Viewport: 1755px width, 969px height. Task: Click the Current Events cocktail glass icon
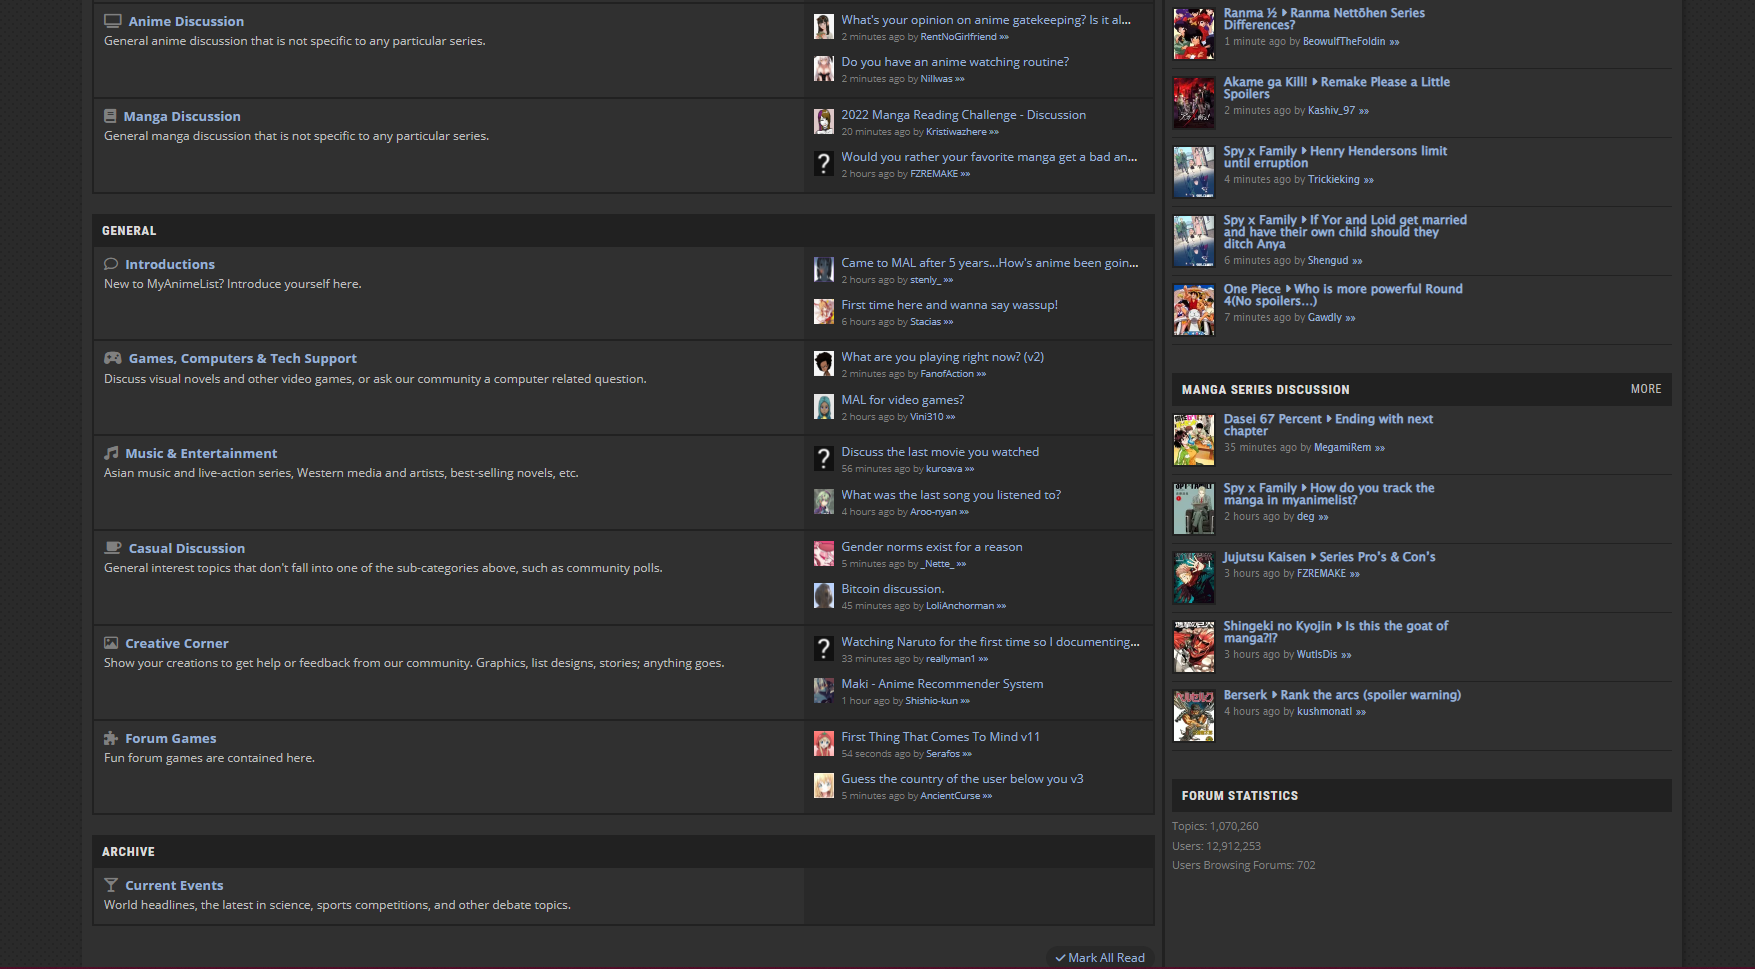pos(111,885)
